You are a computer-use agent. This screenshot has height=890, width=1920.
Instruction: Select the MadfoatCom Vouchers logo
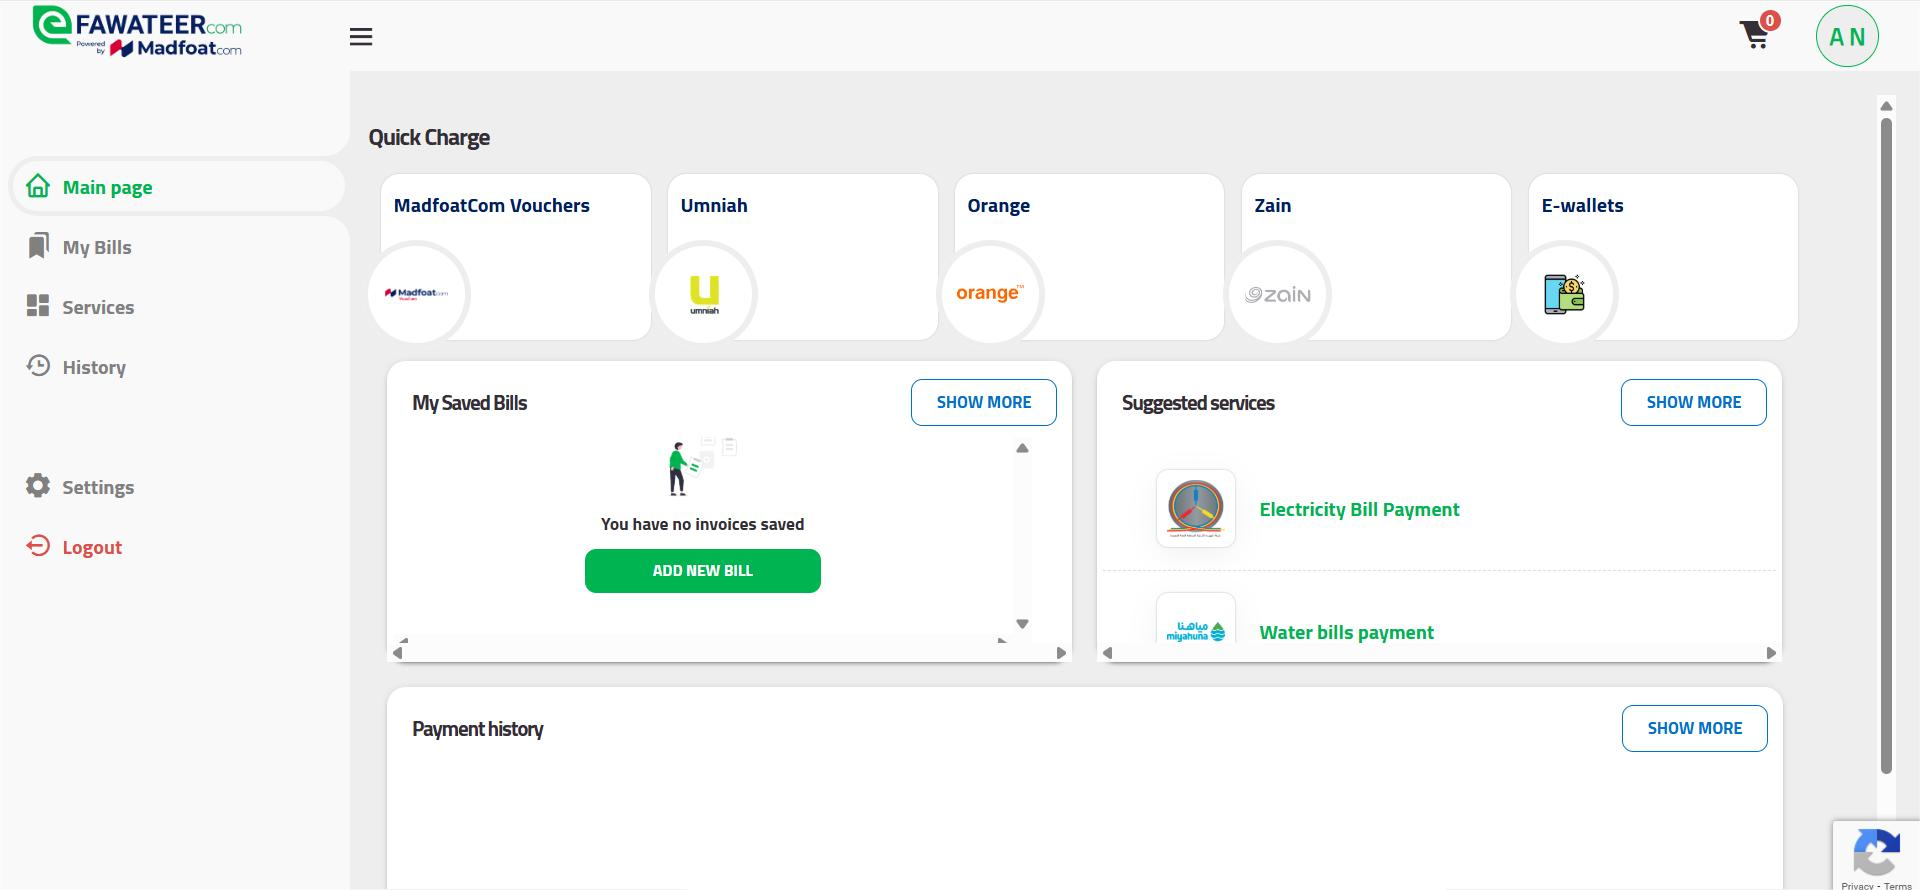tap(417, 294)
